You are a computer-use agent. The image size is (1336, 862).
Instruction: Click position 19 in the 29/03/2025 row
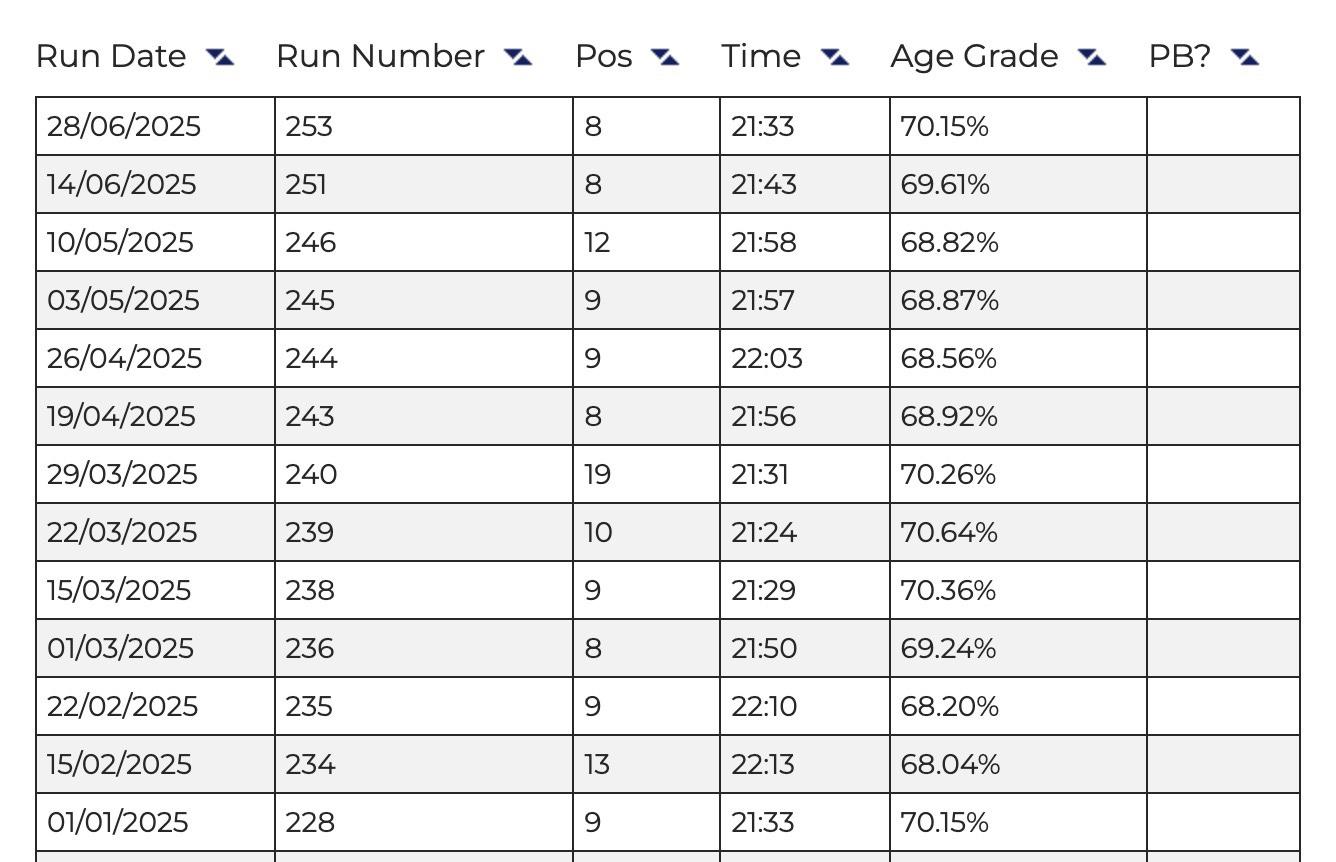click(x=647, y=475)
